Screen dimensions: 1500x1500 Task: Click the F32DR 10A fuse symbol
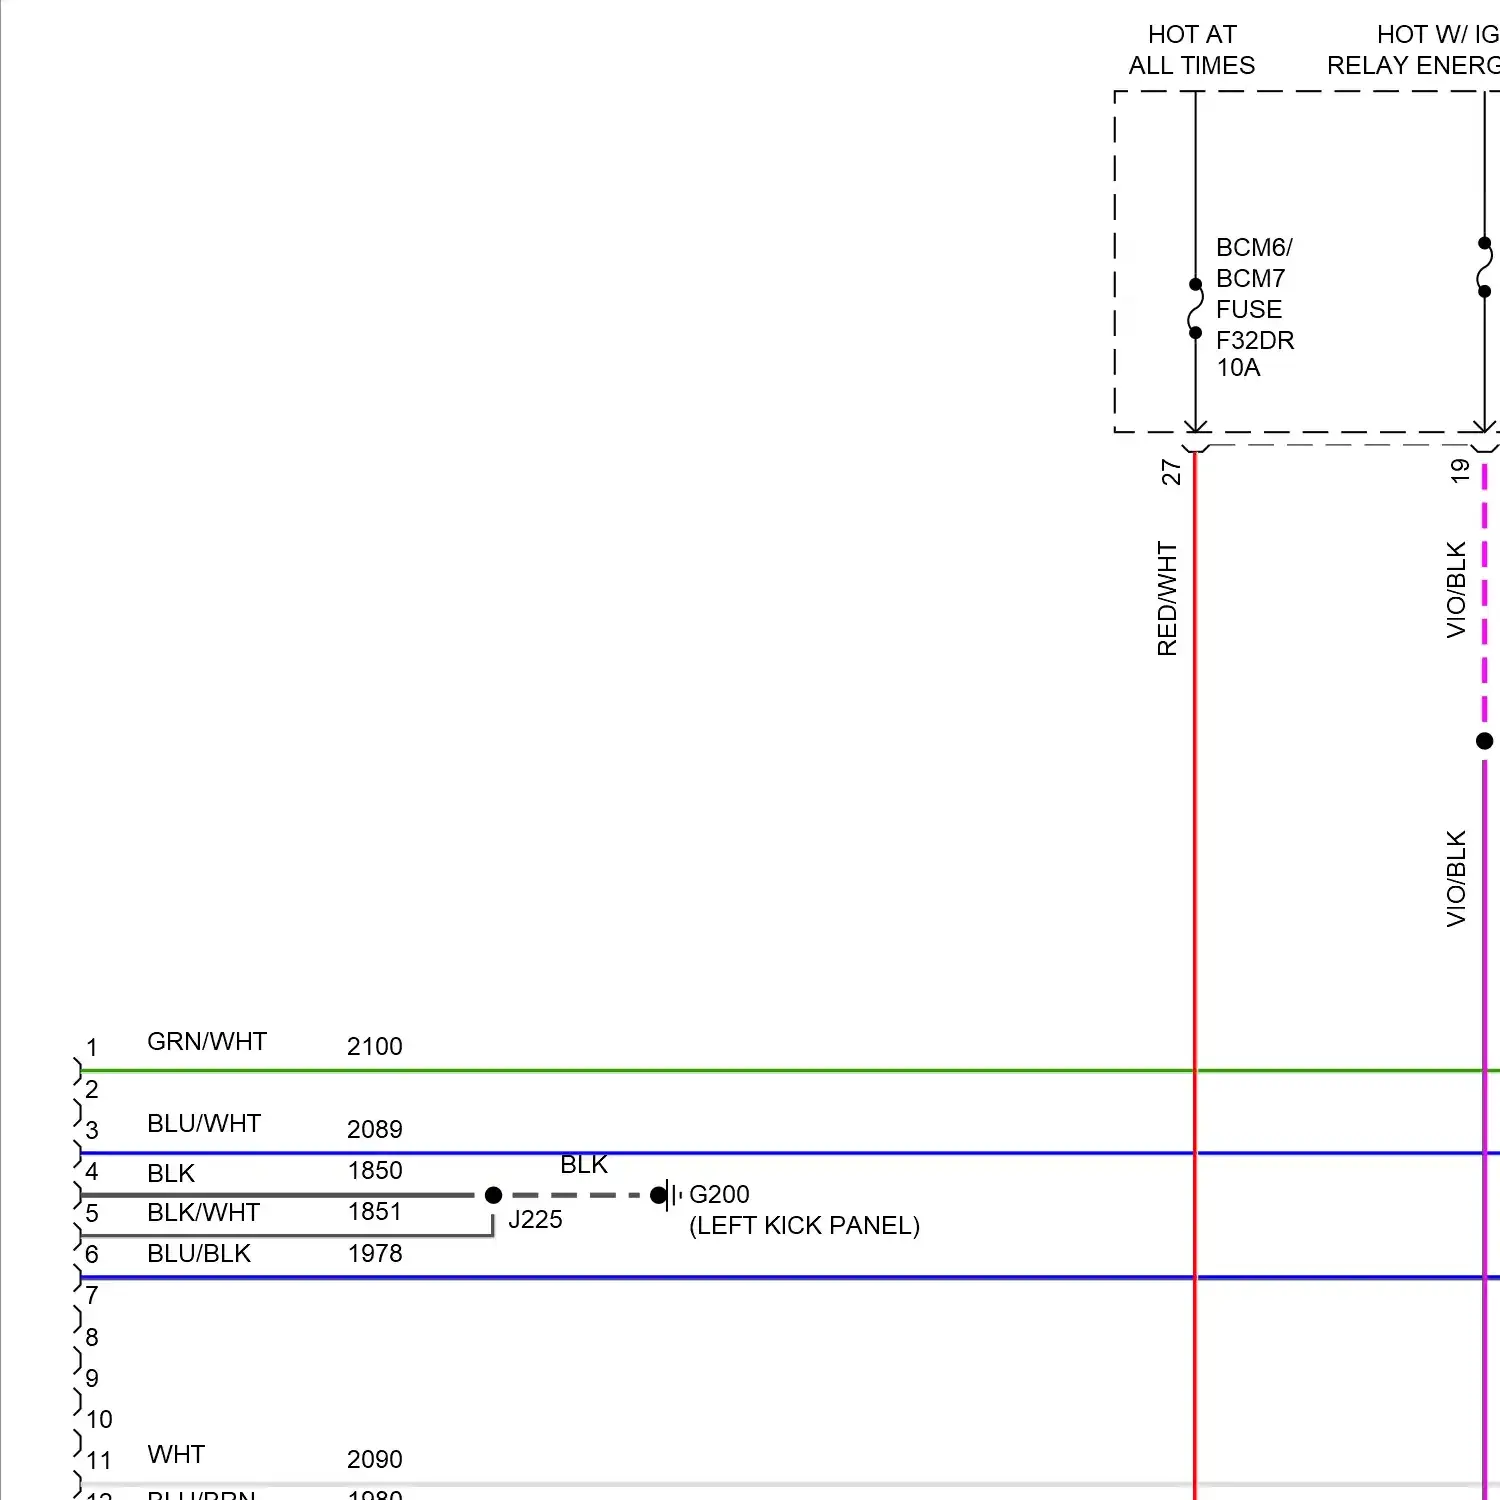[1196, 306]
